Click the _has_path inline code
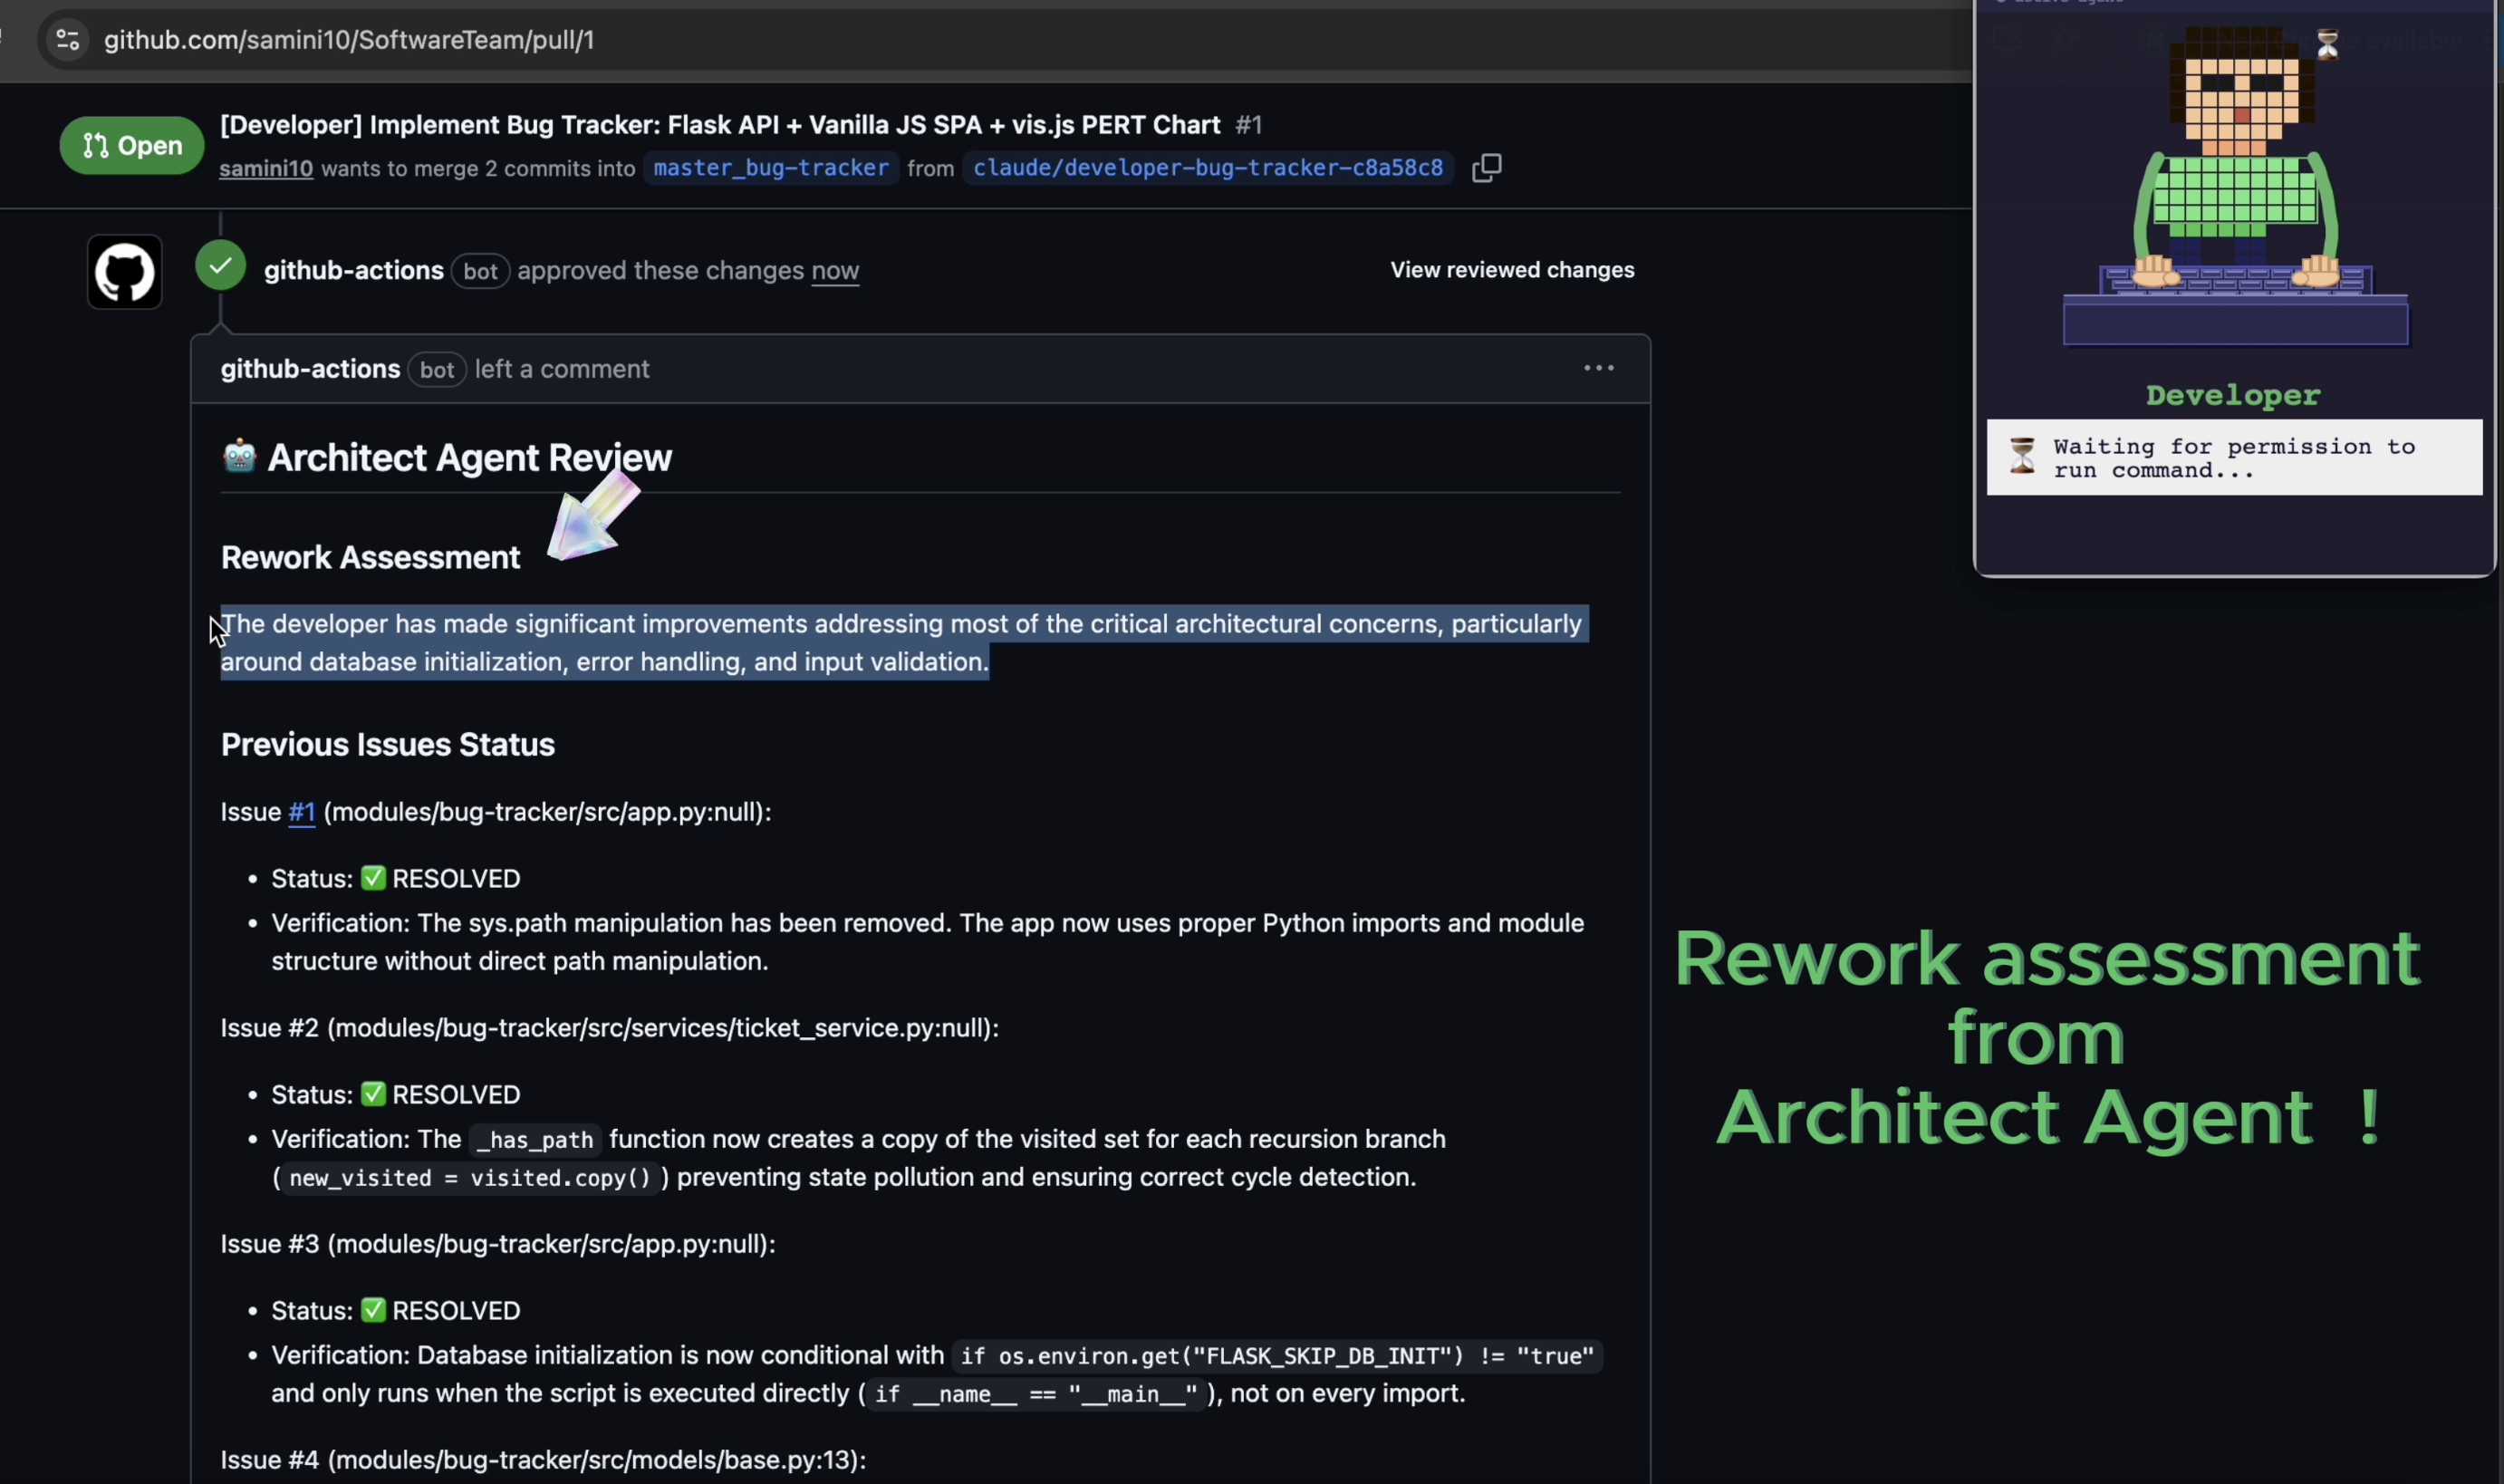Viewport: 2504px width, 1484px height. point(535,1140)
